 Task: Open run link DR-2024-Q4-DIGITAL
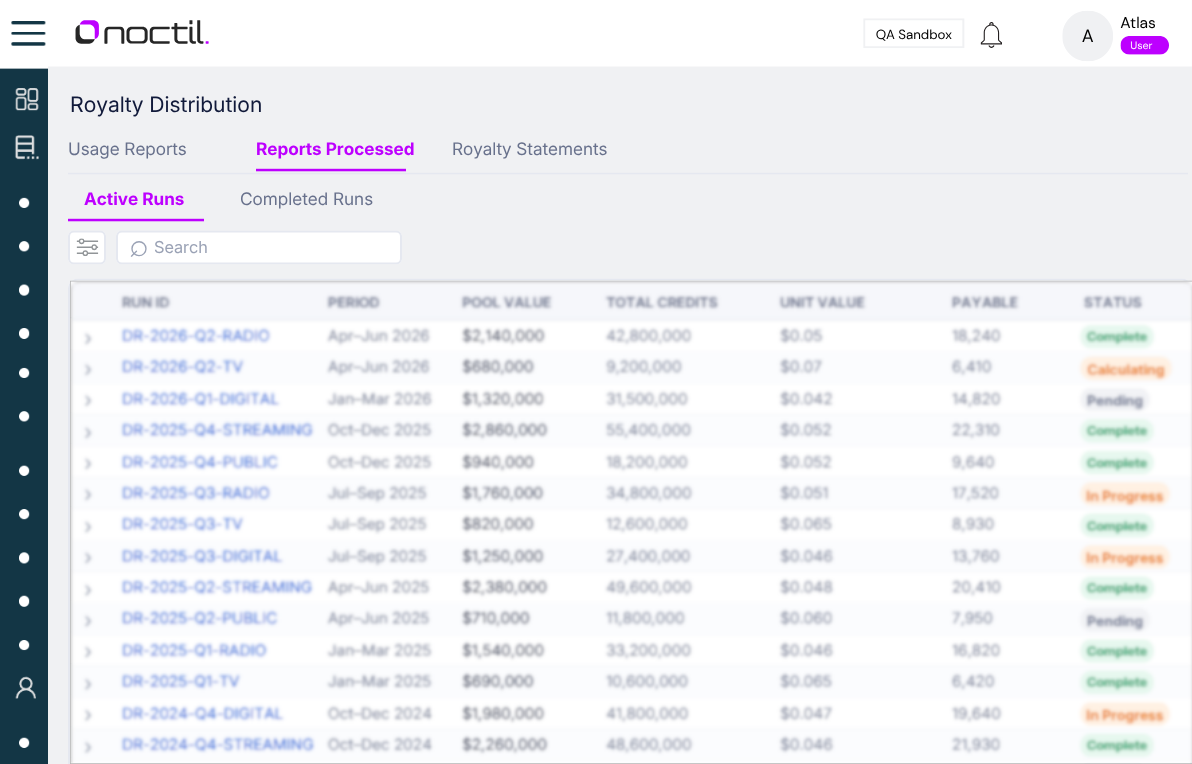point(201,713)
